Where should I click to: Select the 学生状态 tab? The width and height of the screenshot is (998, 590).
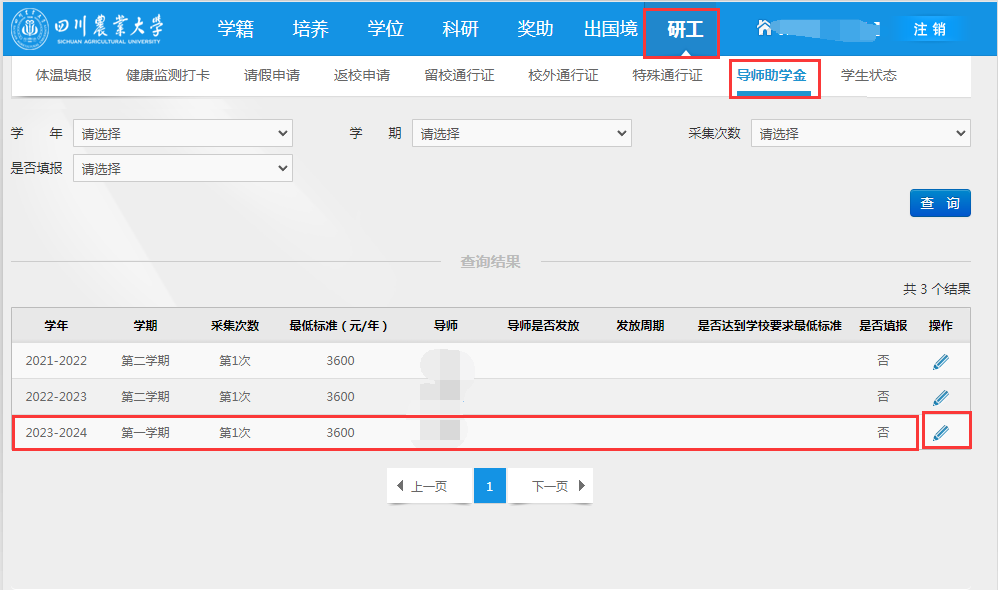(868, 75)
